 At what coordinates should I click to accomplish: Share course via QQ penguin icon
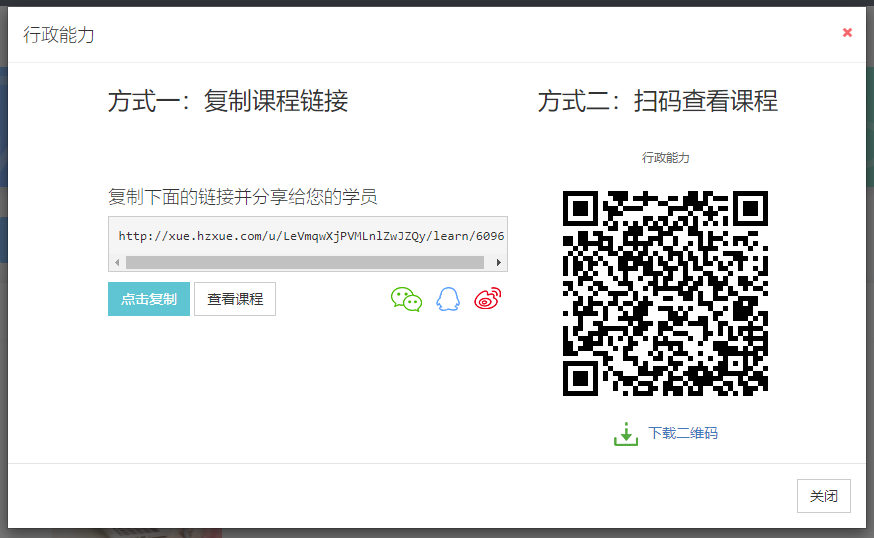click(x=448, y=299)
